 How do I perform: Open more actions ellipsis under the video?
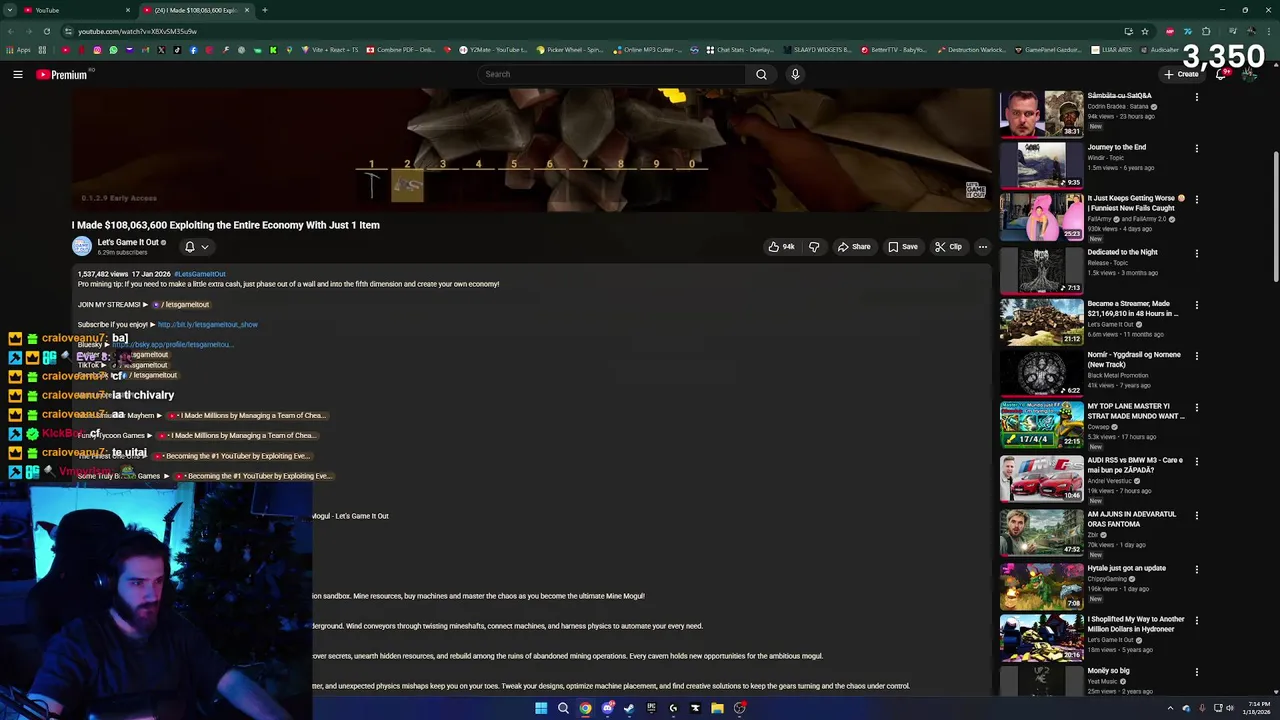(982, 247)
